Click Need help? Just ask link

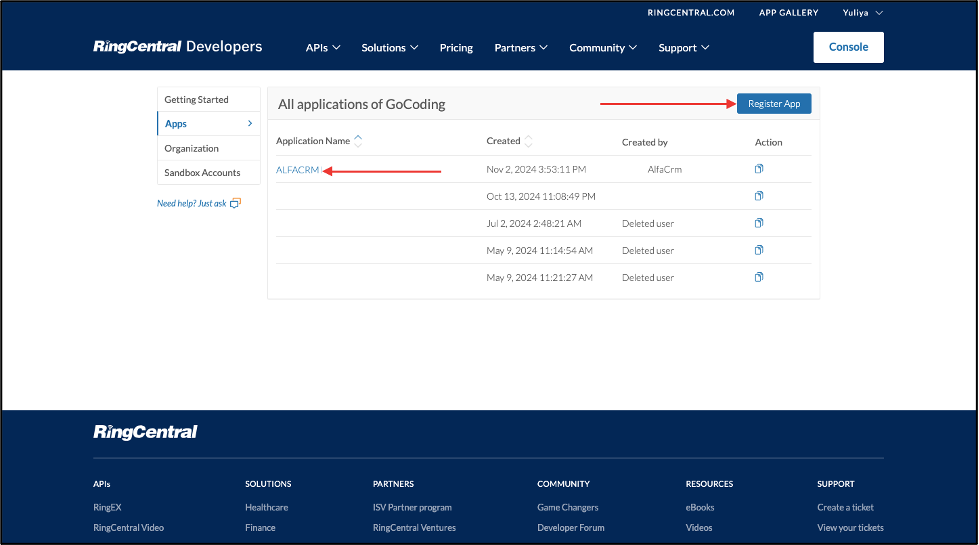coord(191,204)
